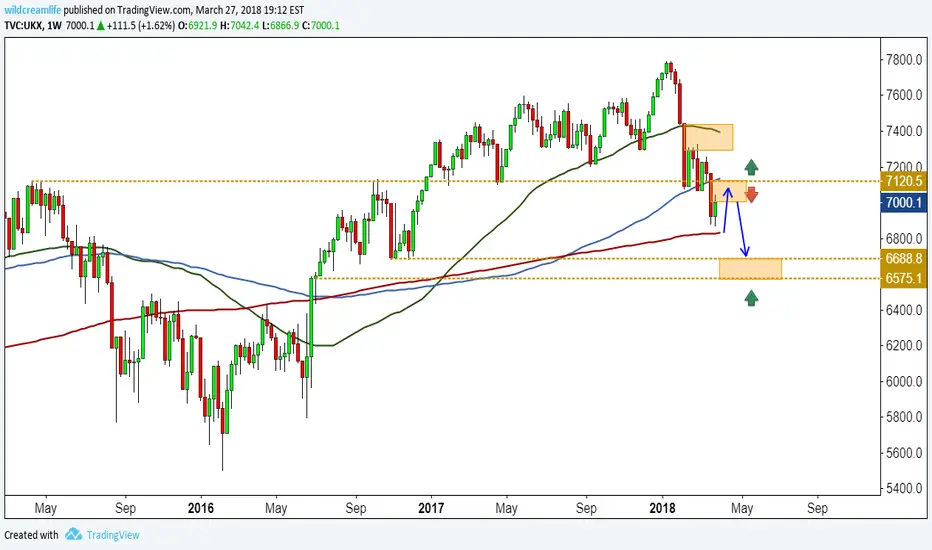Viewport: 932px width, 550px height.
Task: Click the 5400.0 price axis label
Action: point(904,488)
